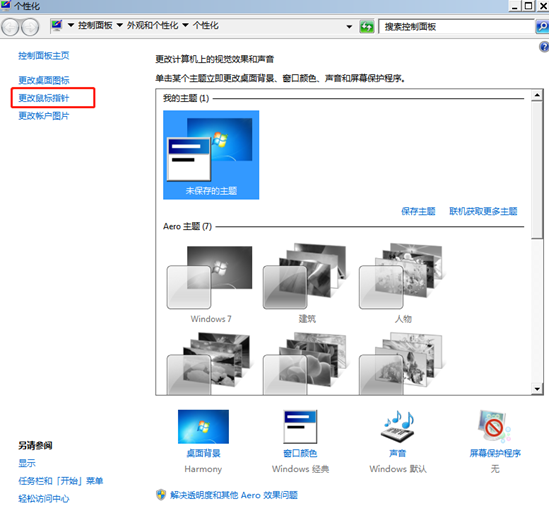549x518 pixels.
Task: Click the theme list scroll up arrow
Action: tap(537, 95)
